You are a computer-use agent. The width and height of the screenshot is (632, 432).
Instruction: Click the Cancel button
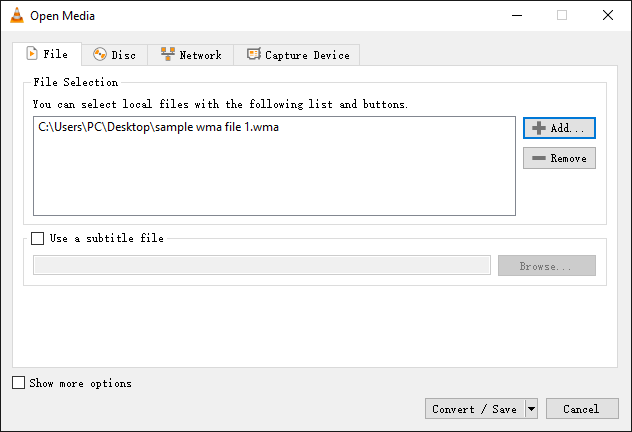click(x=581, y=408)
